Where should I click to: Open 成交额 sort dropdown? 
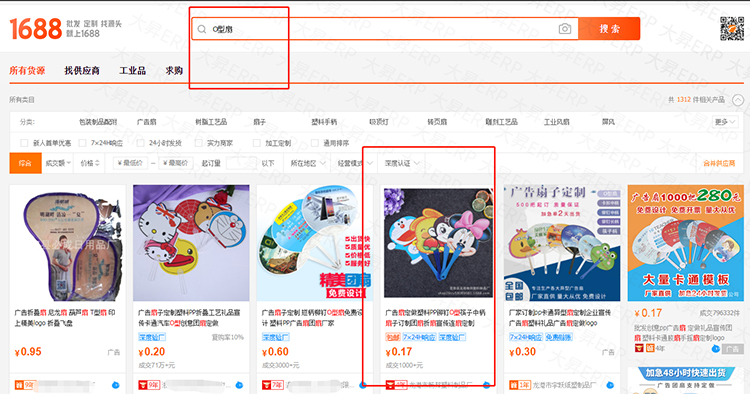pos(58,163)
